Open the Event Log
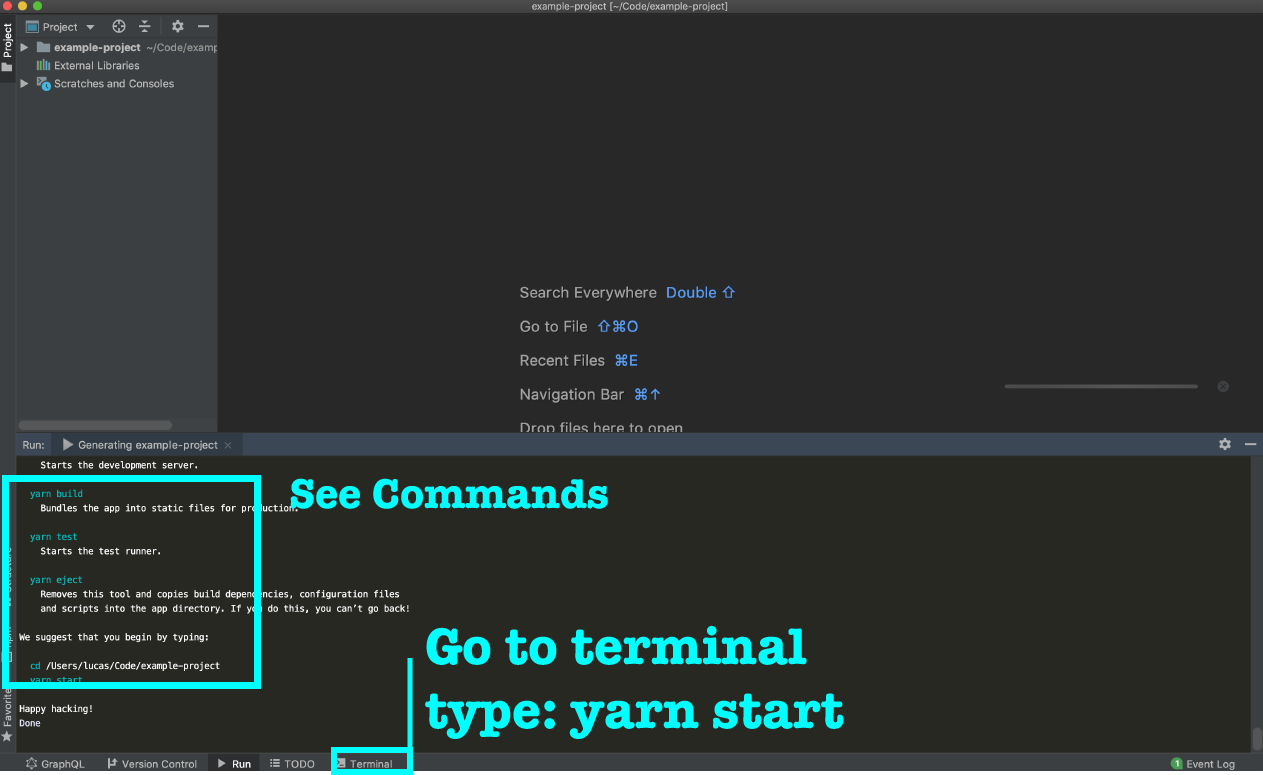The image size is (1263, 775). click(1202, 764)
